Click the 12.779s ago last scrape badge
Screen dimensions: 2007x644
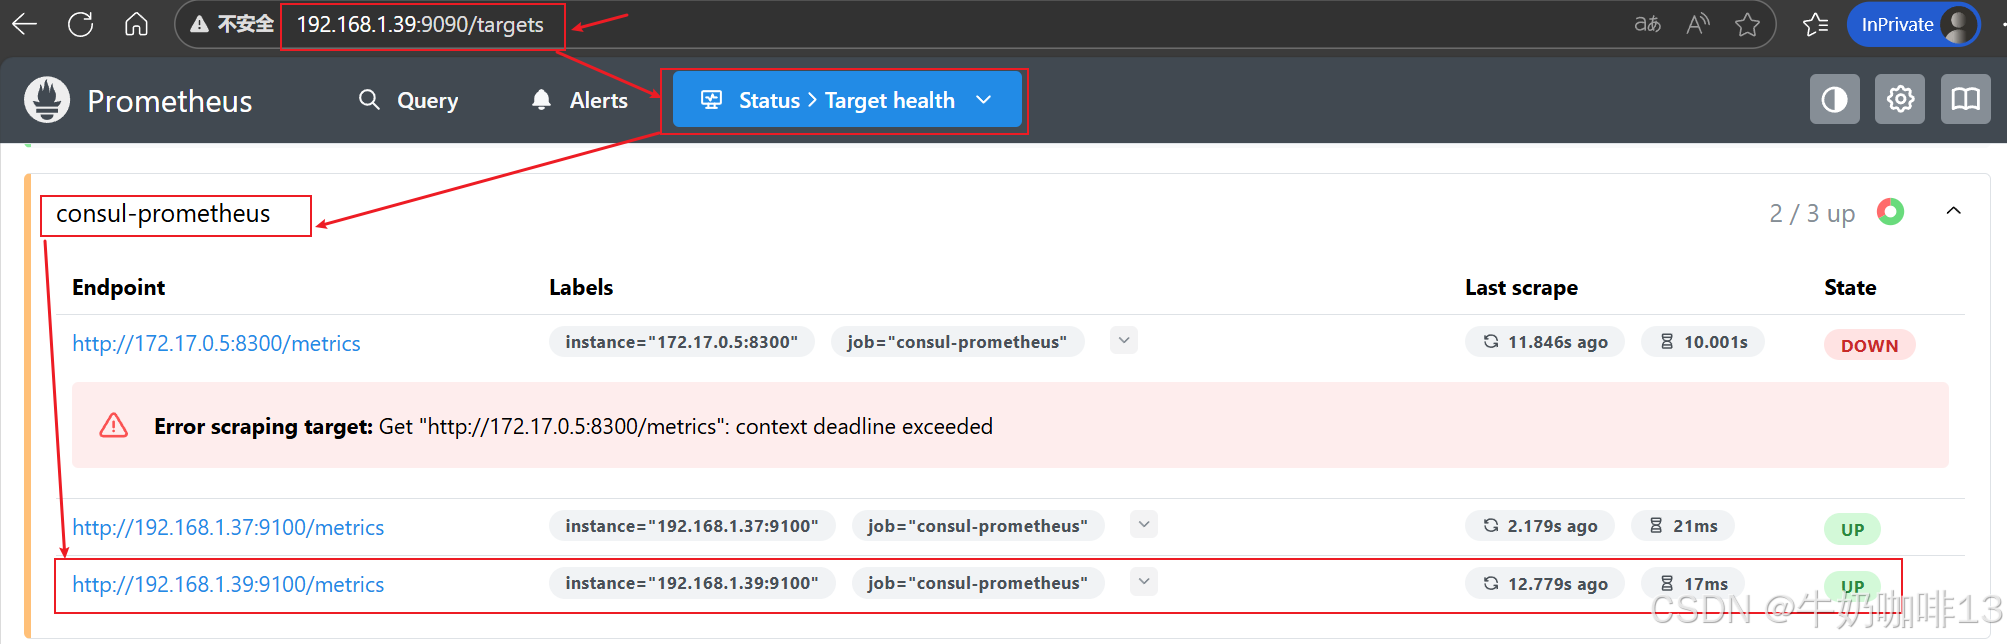1545,584
